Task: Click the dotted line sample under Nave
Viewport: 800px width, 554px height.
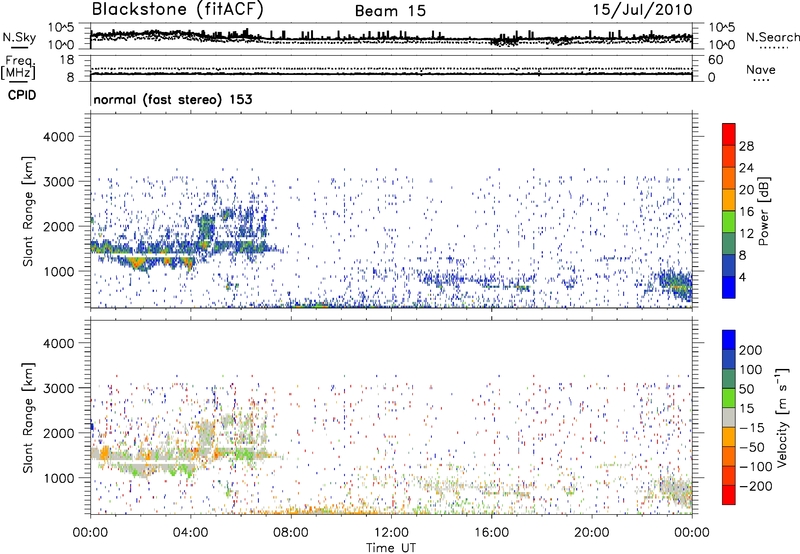Action: tap(761, 81)
